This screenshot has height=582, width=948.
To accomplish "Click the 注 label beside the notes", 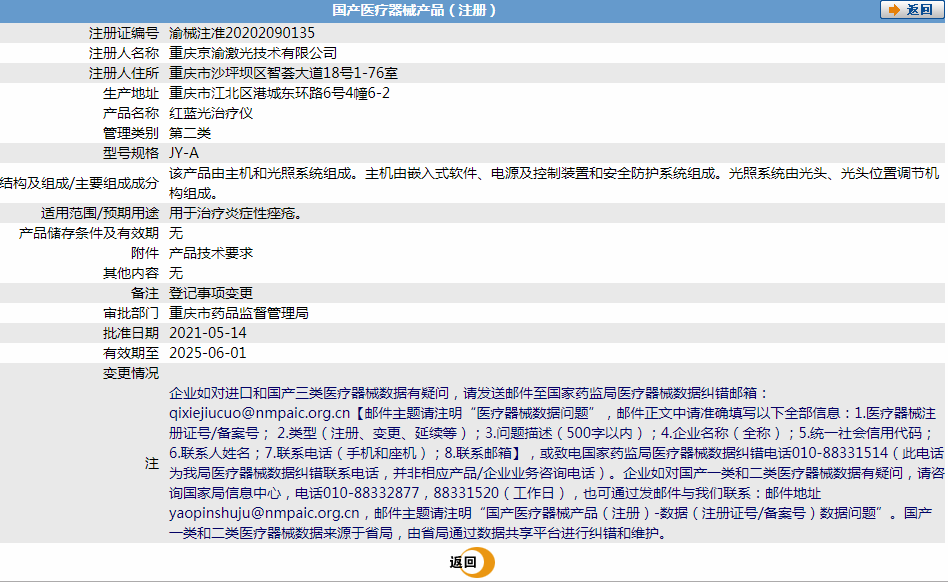I will tap(152, 463).
